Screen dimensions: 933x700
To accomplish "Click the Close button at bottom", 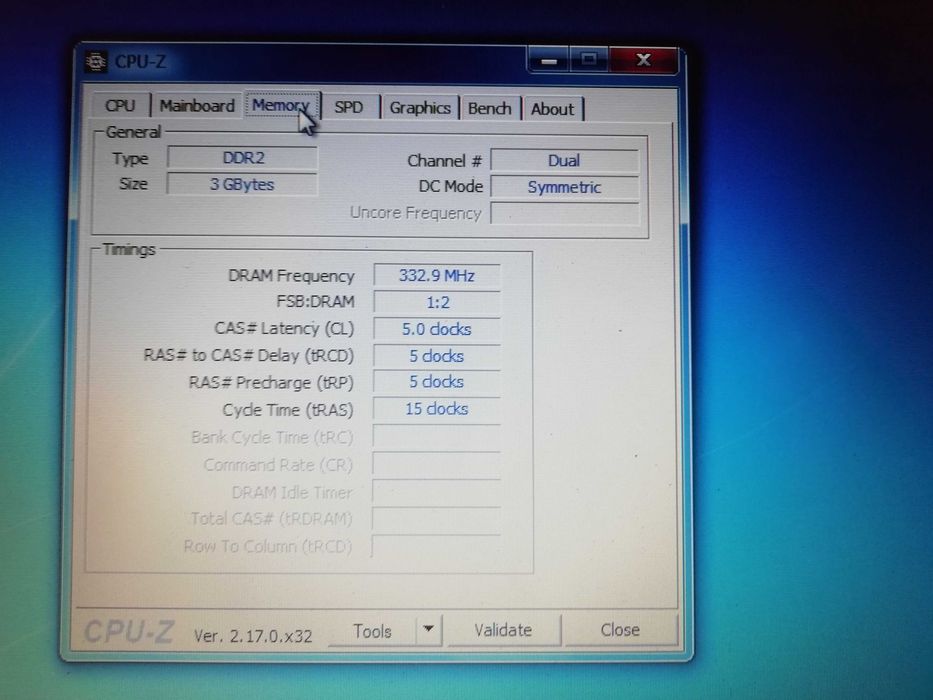I will click(x=620, y=630).
